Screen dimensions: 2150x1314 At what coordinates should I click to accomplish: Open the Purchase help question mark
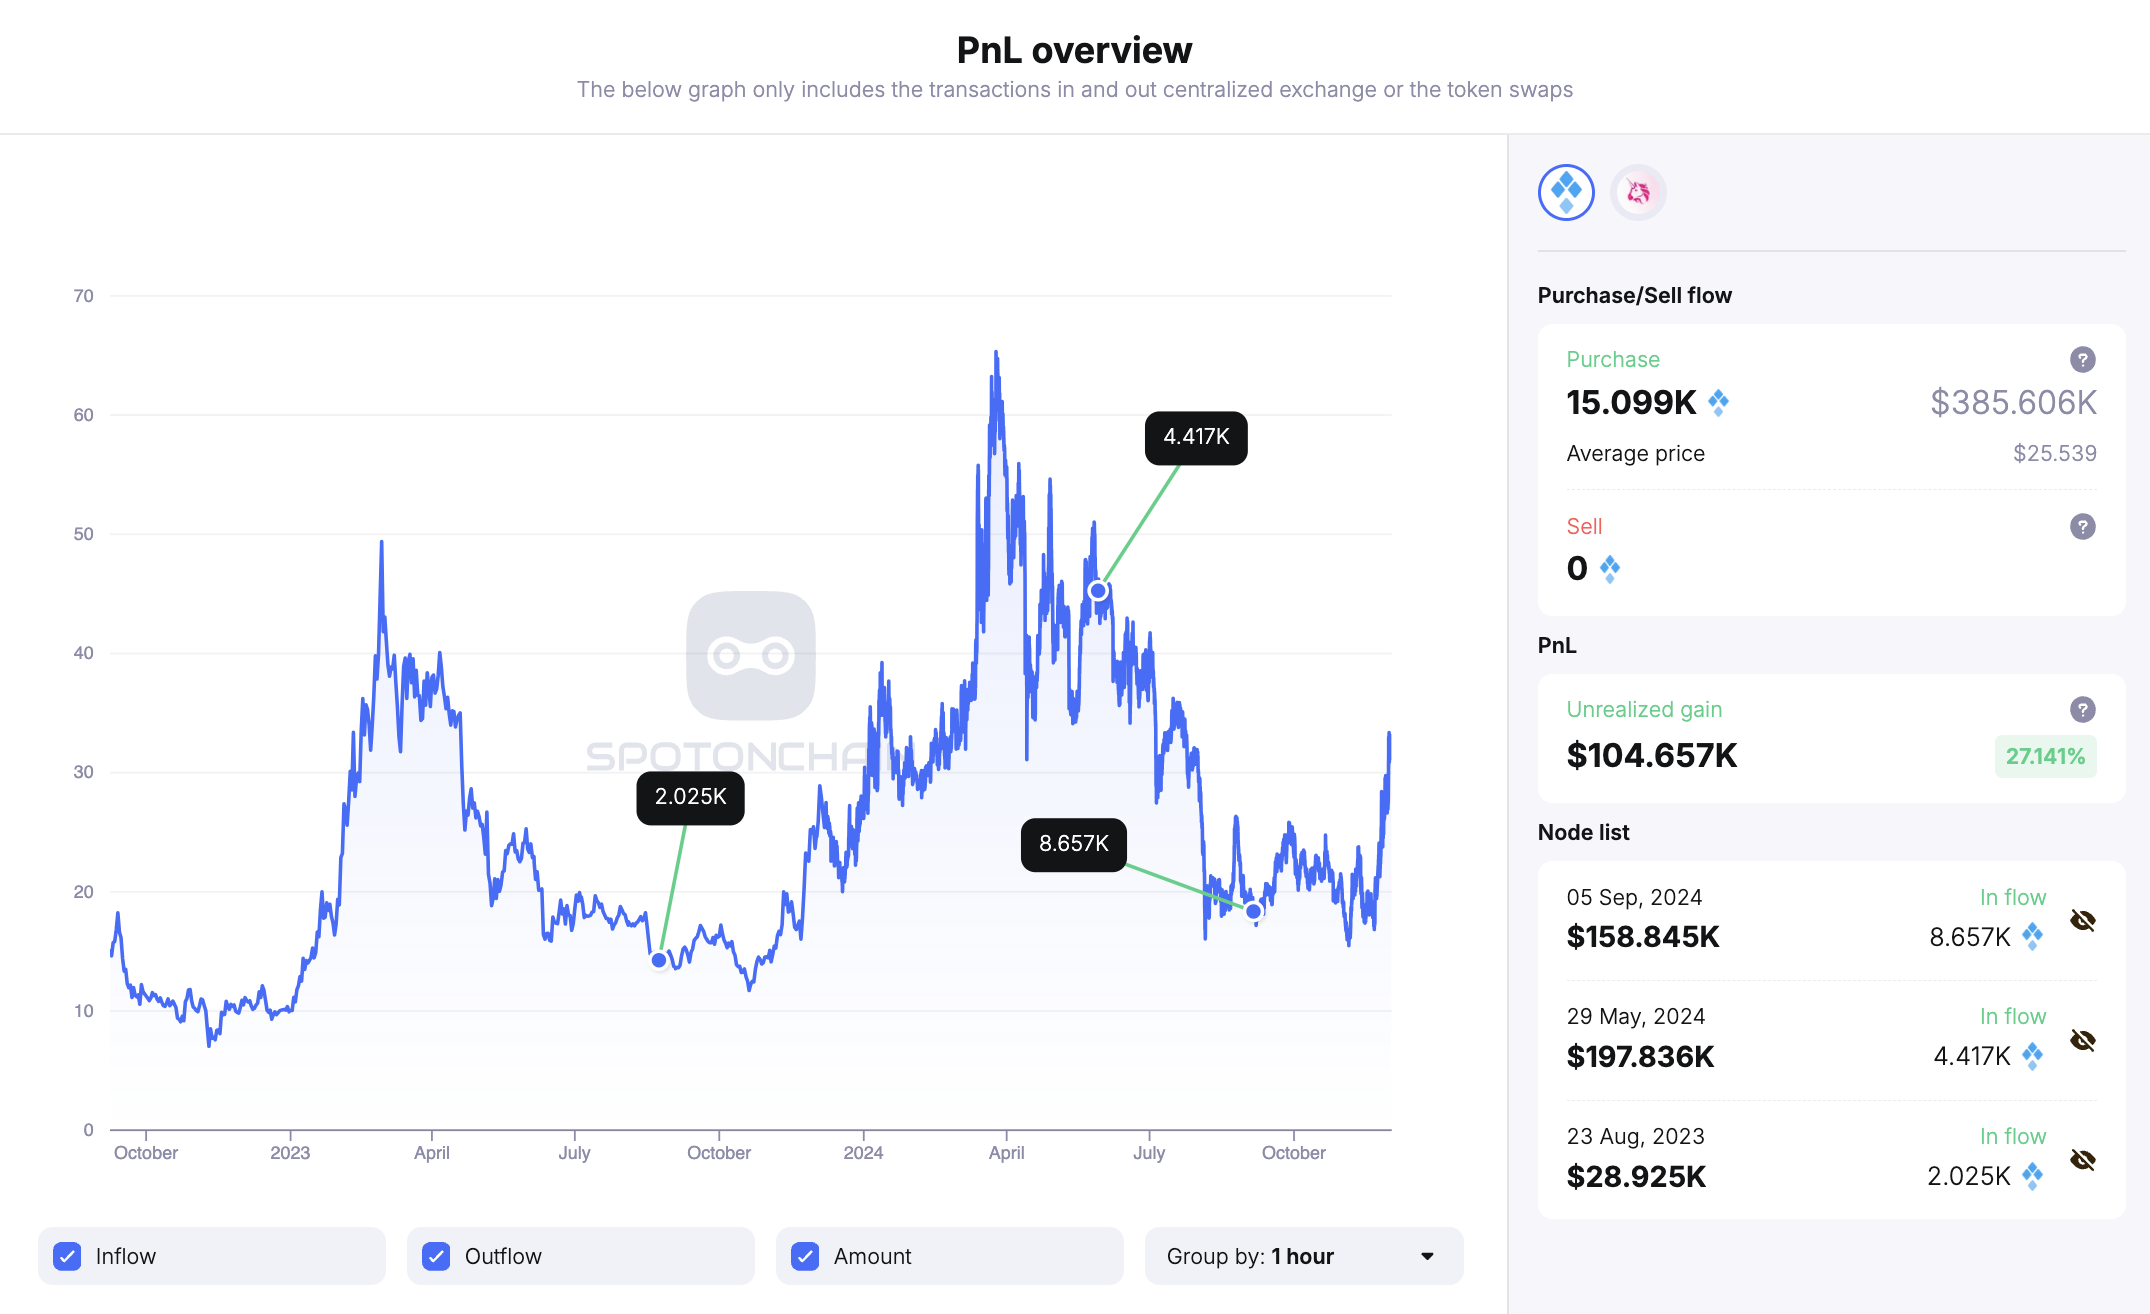[x=2081, y=360]
